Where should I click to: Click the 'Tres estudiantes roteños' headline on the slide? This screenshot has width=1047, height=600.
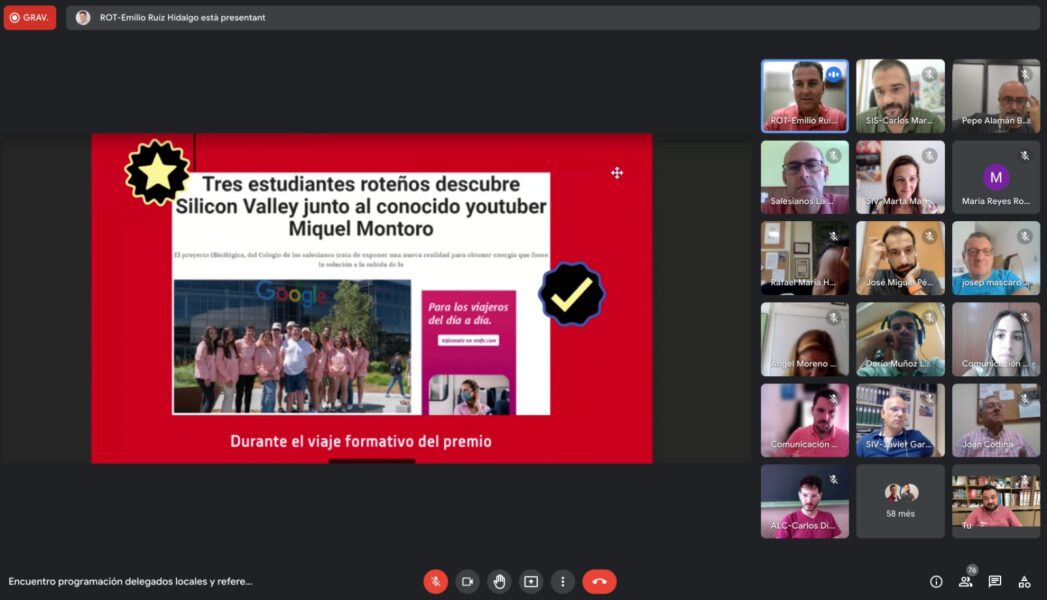click(361, 206)
